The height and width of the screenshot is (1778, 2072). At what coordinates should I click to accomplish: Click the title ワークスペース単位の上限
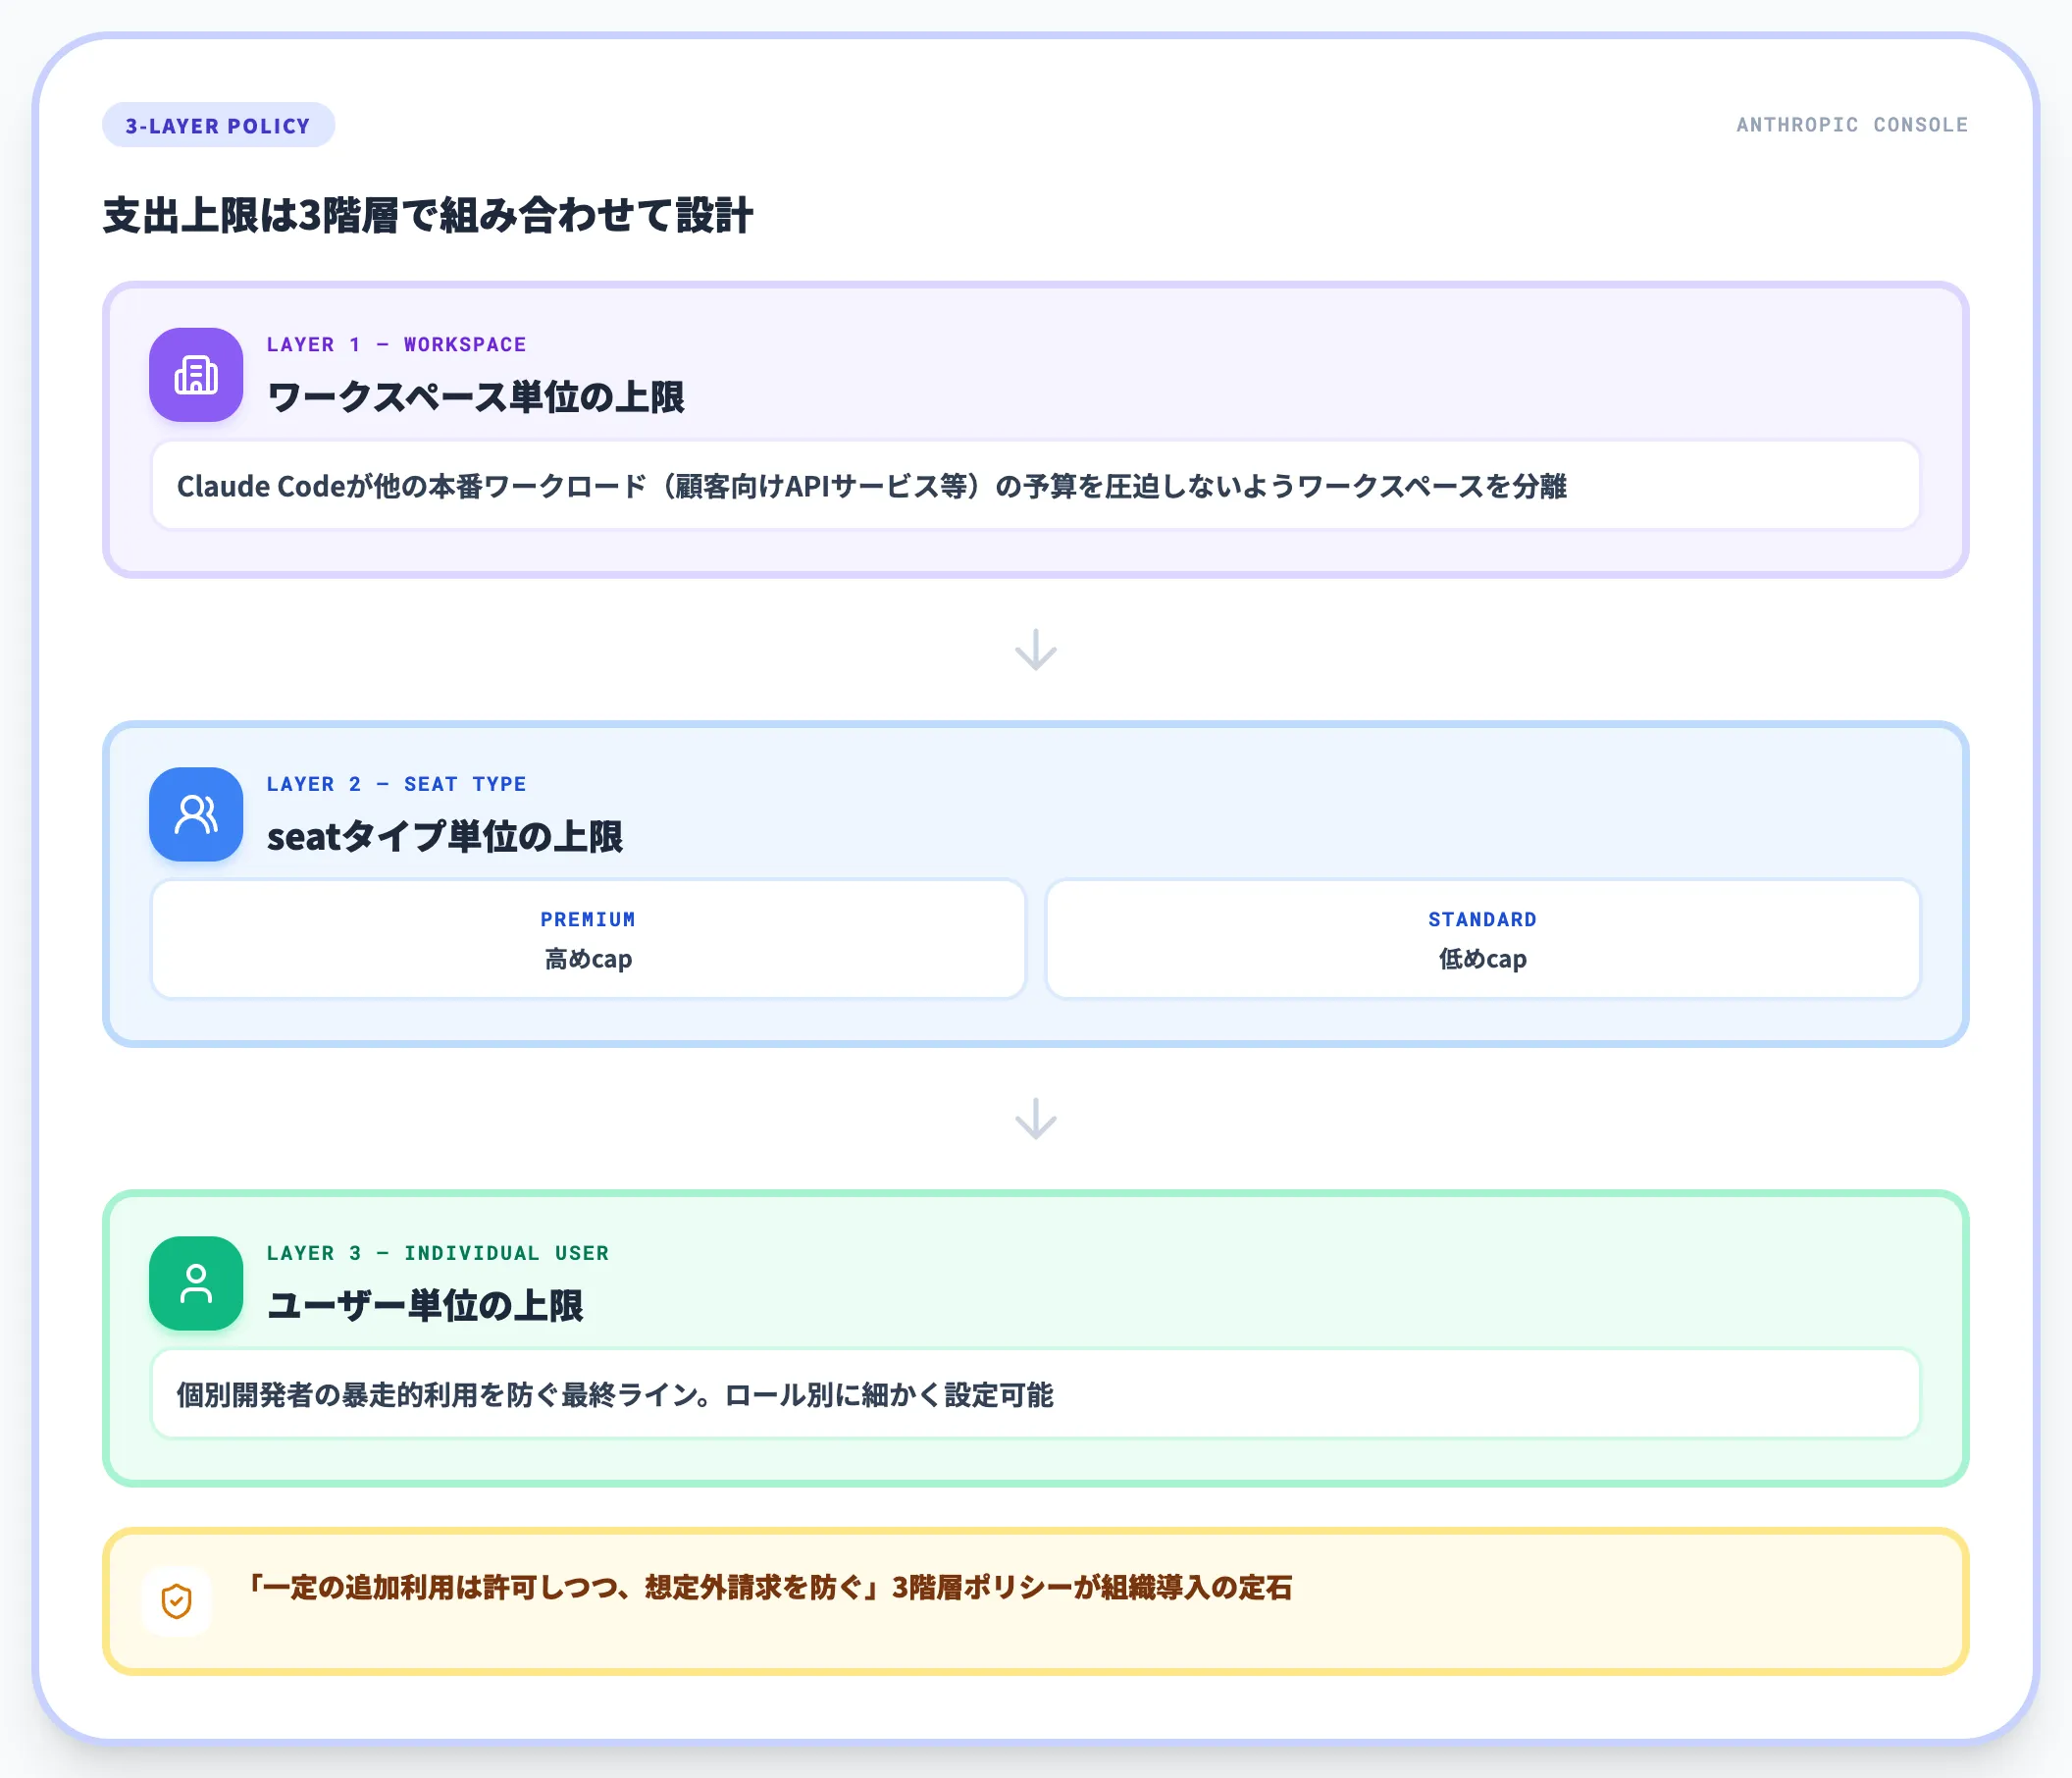tap(475, 397)
